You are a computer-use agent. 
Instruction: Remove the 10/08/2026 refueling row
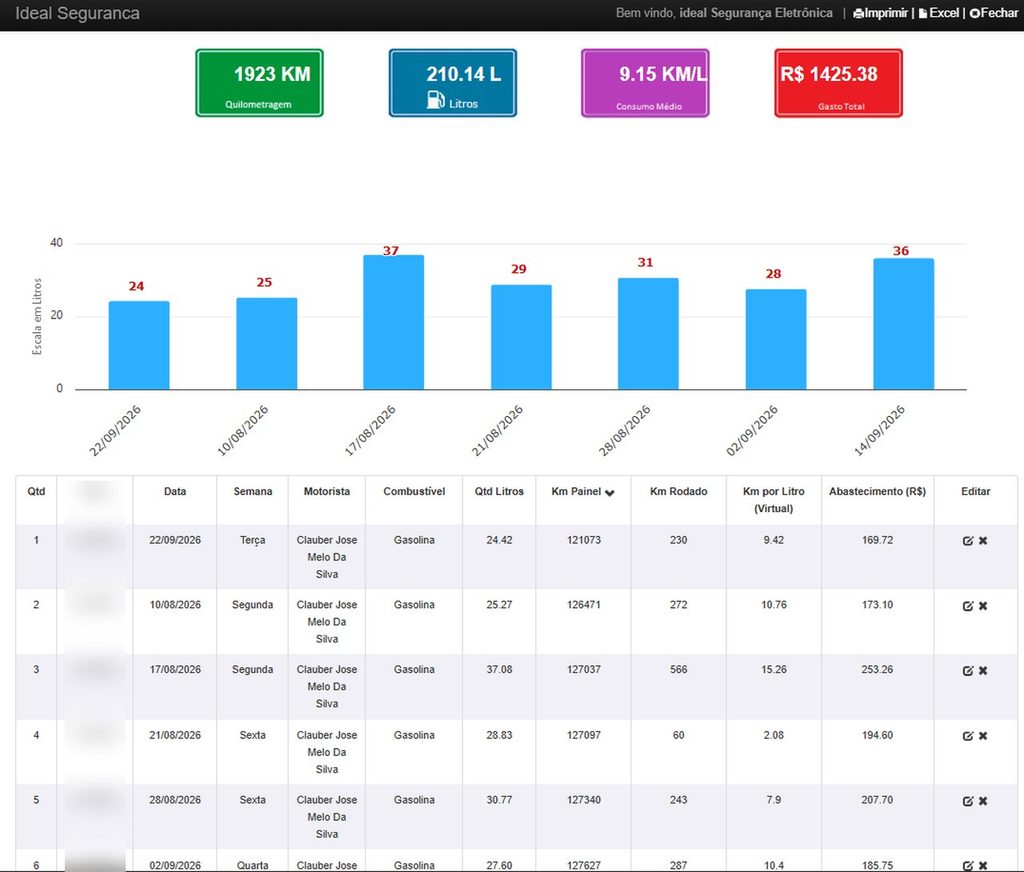(983, 606)
